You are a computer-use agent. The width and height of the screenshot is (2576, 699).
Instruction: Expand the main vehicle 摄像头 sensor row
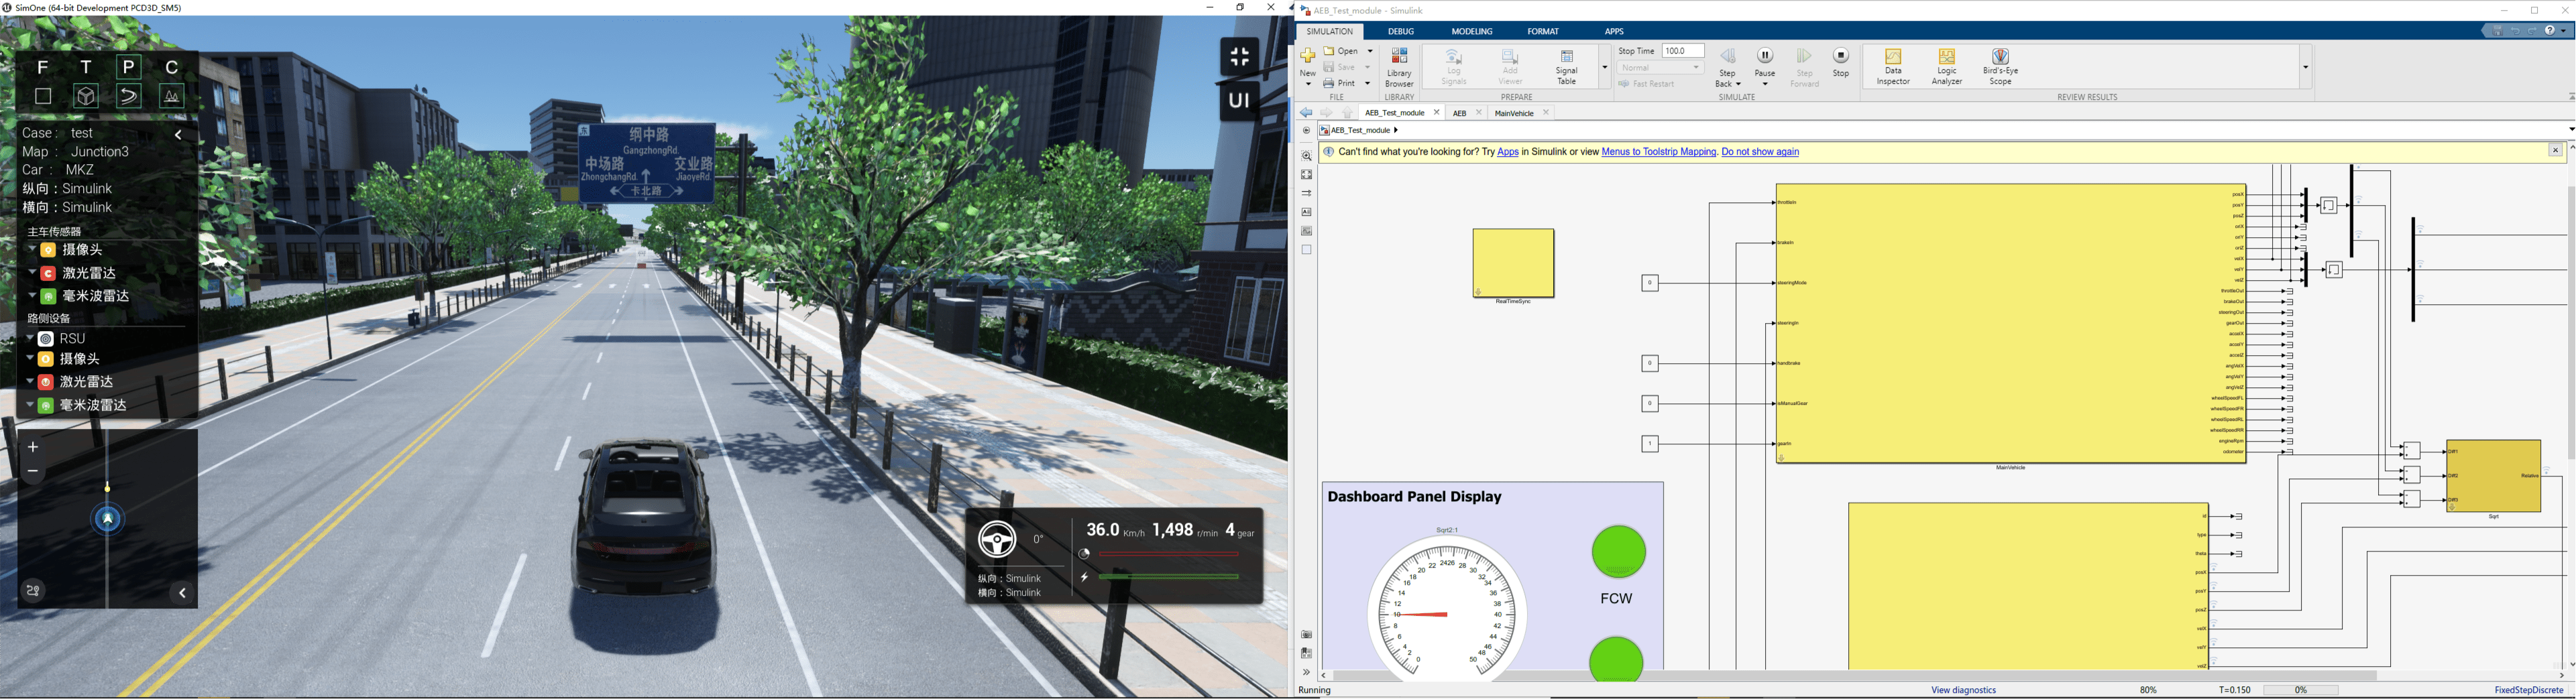tap(32, 249)
